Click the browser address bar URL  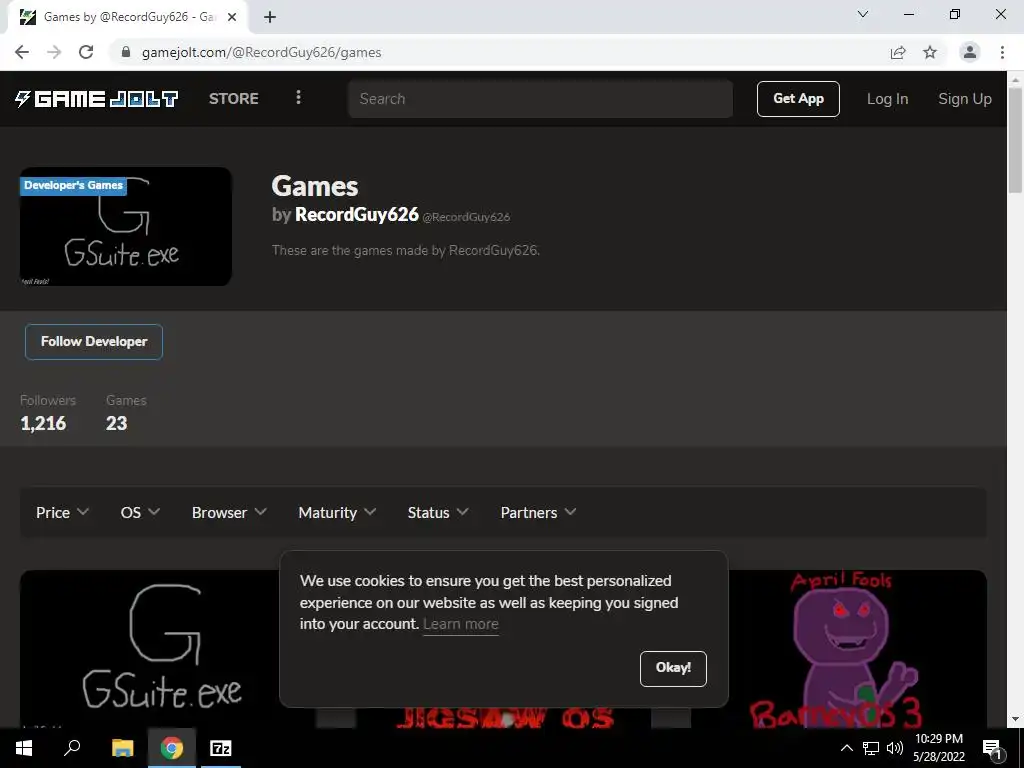[x=261, y=52]
